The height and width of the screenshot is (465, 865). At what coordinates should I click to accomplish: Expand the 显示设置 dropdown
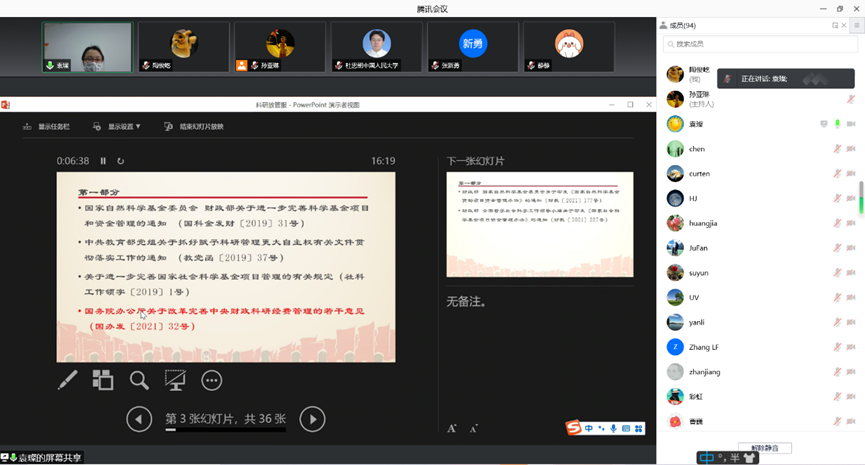coord(118,127)
